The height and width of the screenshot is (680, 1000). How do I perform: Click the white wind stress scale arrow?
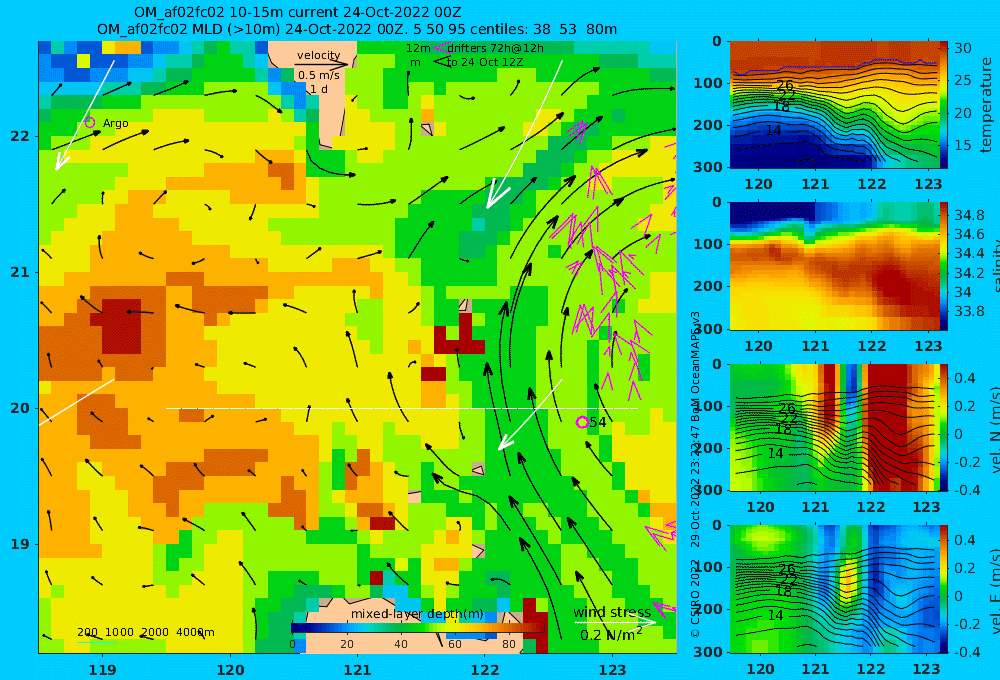click(x=615, y=622)
